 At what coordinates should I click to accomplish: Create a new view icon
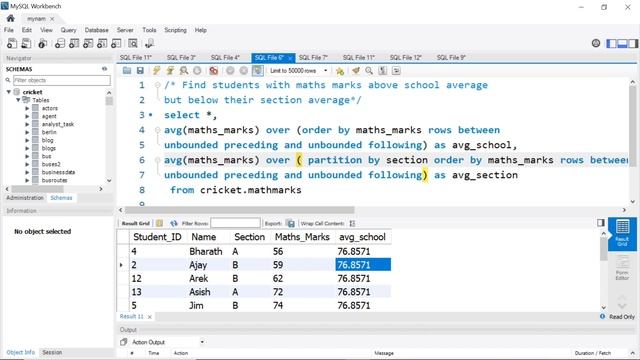pos(88,43)
